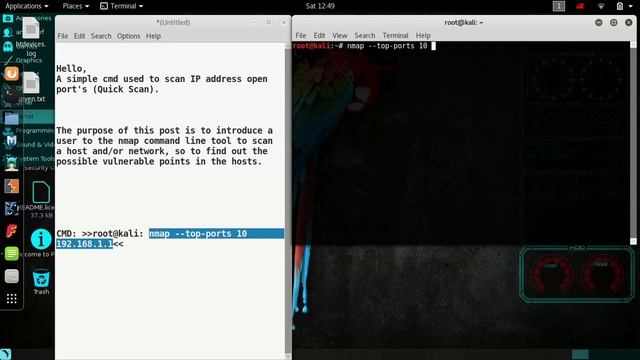Click the red recording indicator in top bar
The width and height of the screenshot is (640, 360).
pos(580,6)
